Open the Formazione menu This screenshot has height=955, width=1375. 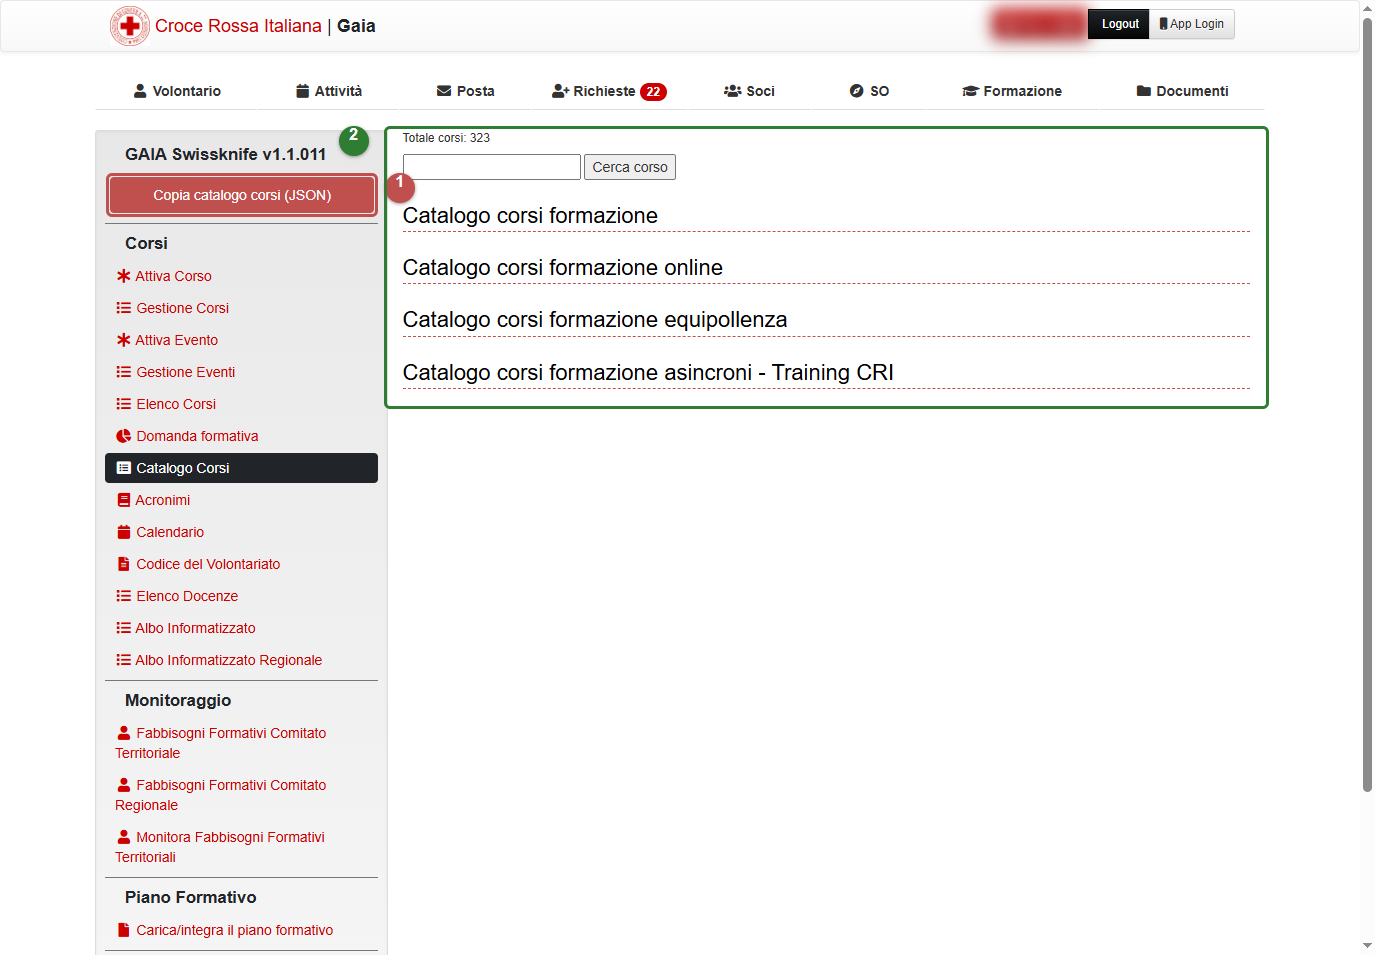[x=1012, y=91]
